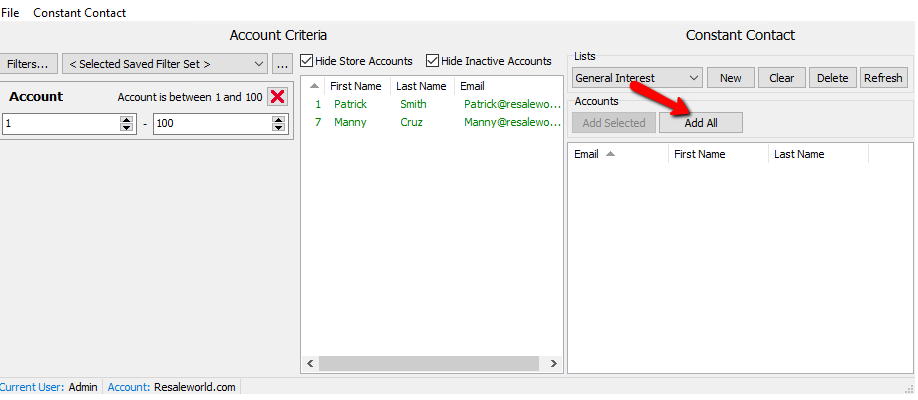This screenshot has width=918, height=400.
Task: Open the Selected Saved Filter Set dropdown
Action: pyautogui.click(x=165, y=64)
